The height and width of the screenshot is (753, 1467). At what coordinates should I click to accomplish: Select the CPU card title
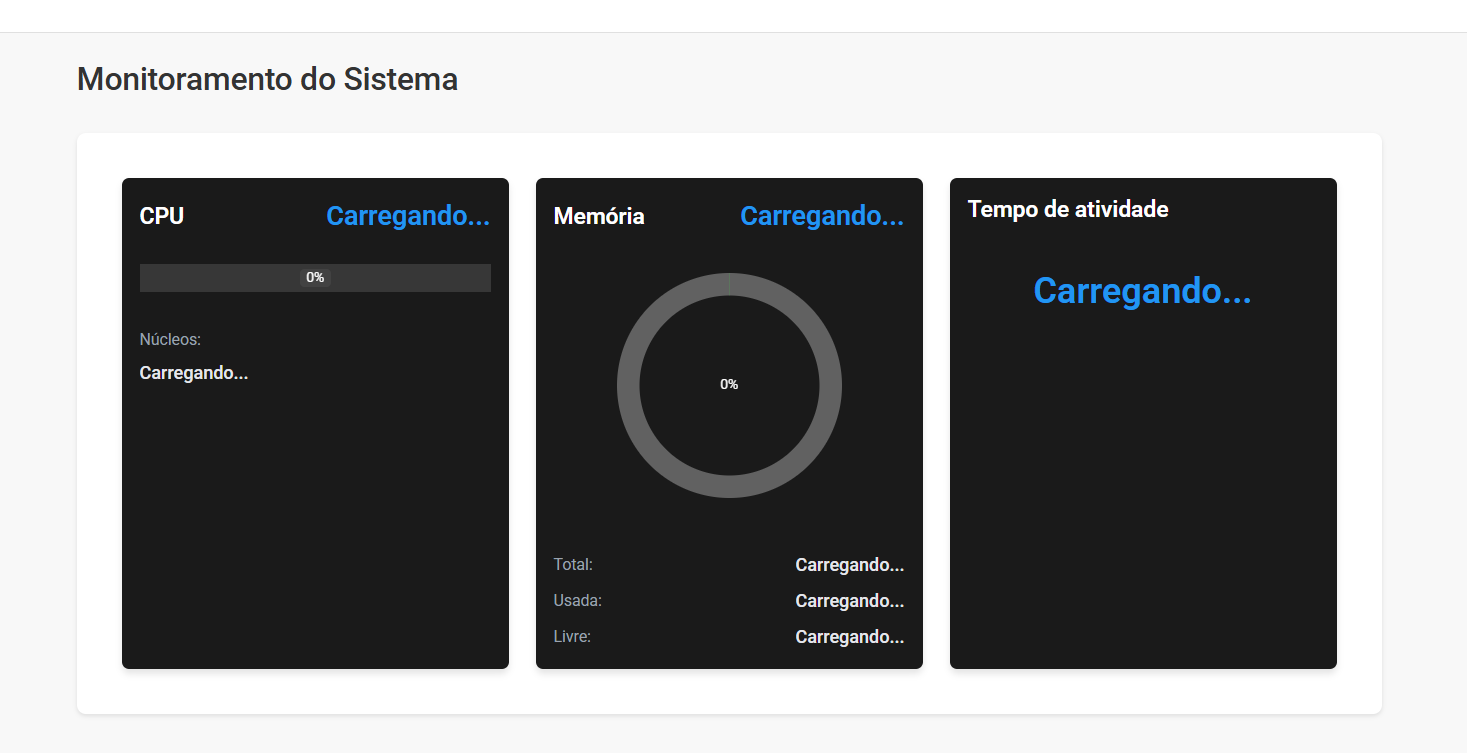(162, 216)
